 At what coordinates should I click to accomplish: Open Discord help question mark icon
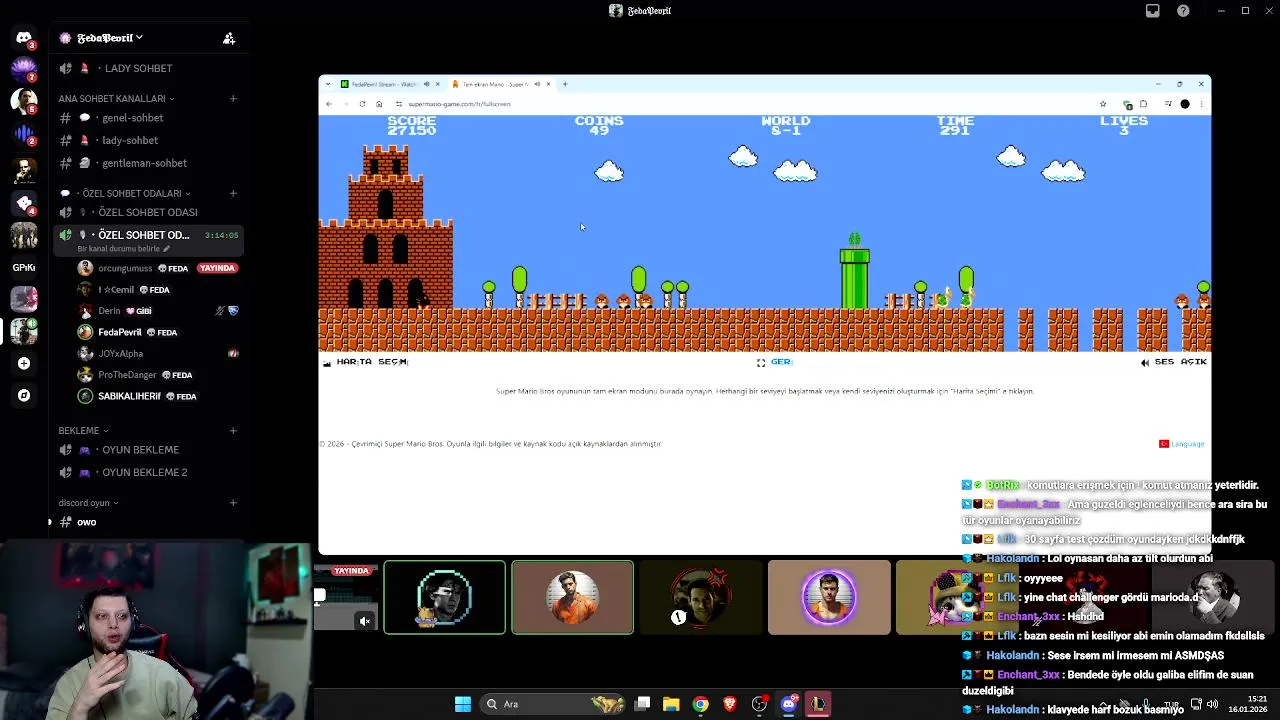pyautogui.click(x=1184, y=11)
